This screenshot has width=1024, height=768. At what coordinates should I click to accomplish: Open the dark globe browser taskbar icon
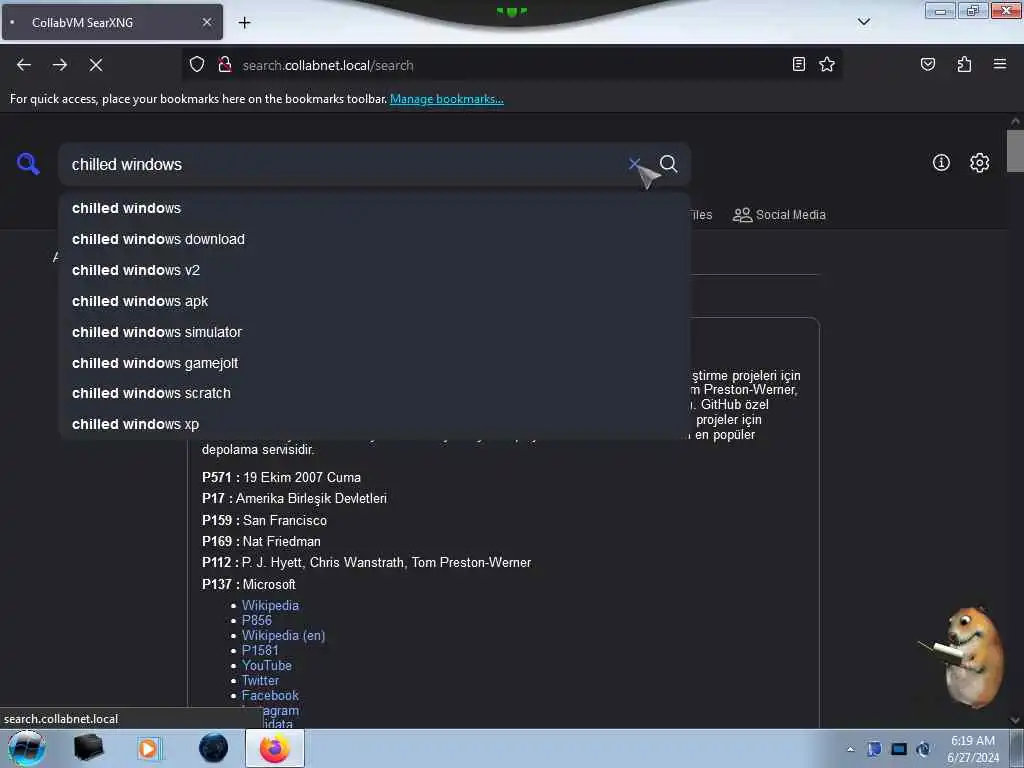[x=214, y=748]
